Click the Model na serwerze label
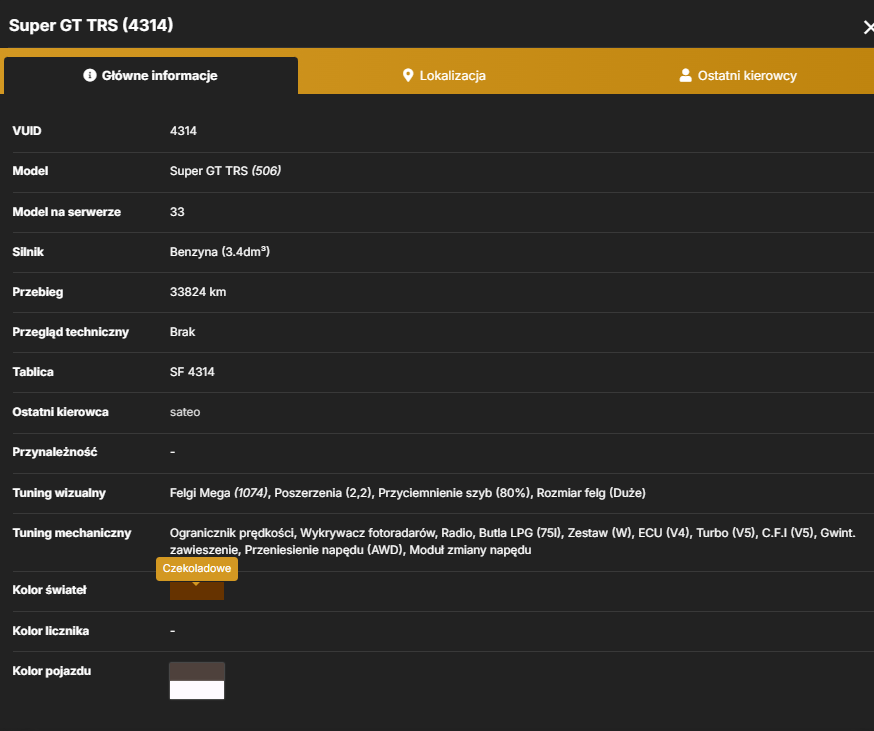Viewport: 874px width, 731px height. [x=66, y=212]
